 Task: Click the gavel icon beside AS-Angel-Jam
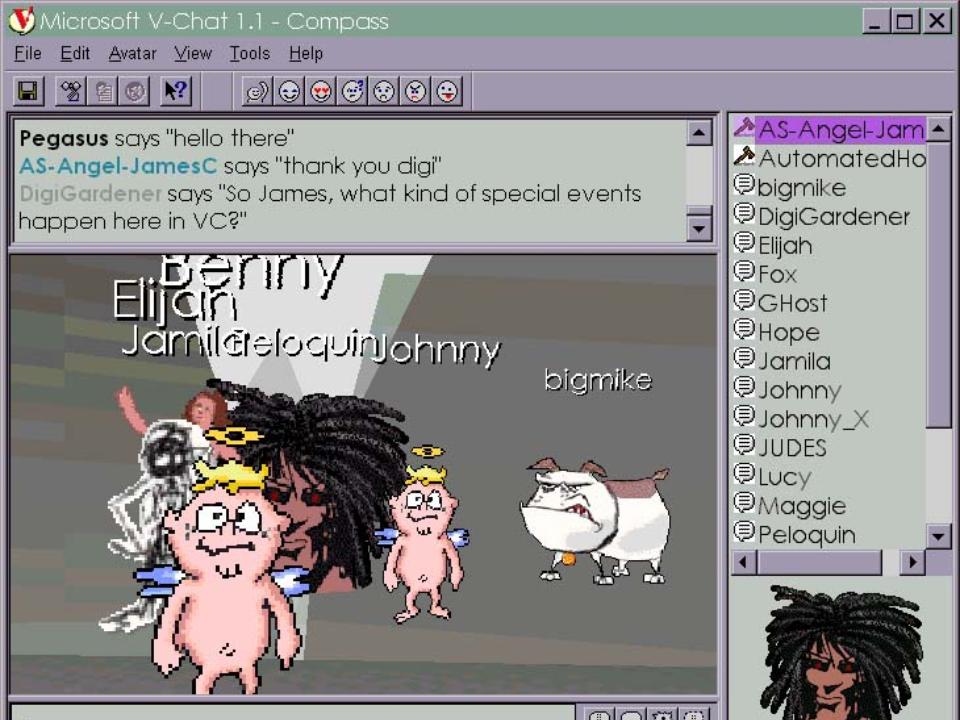744,128
